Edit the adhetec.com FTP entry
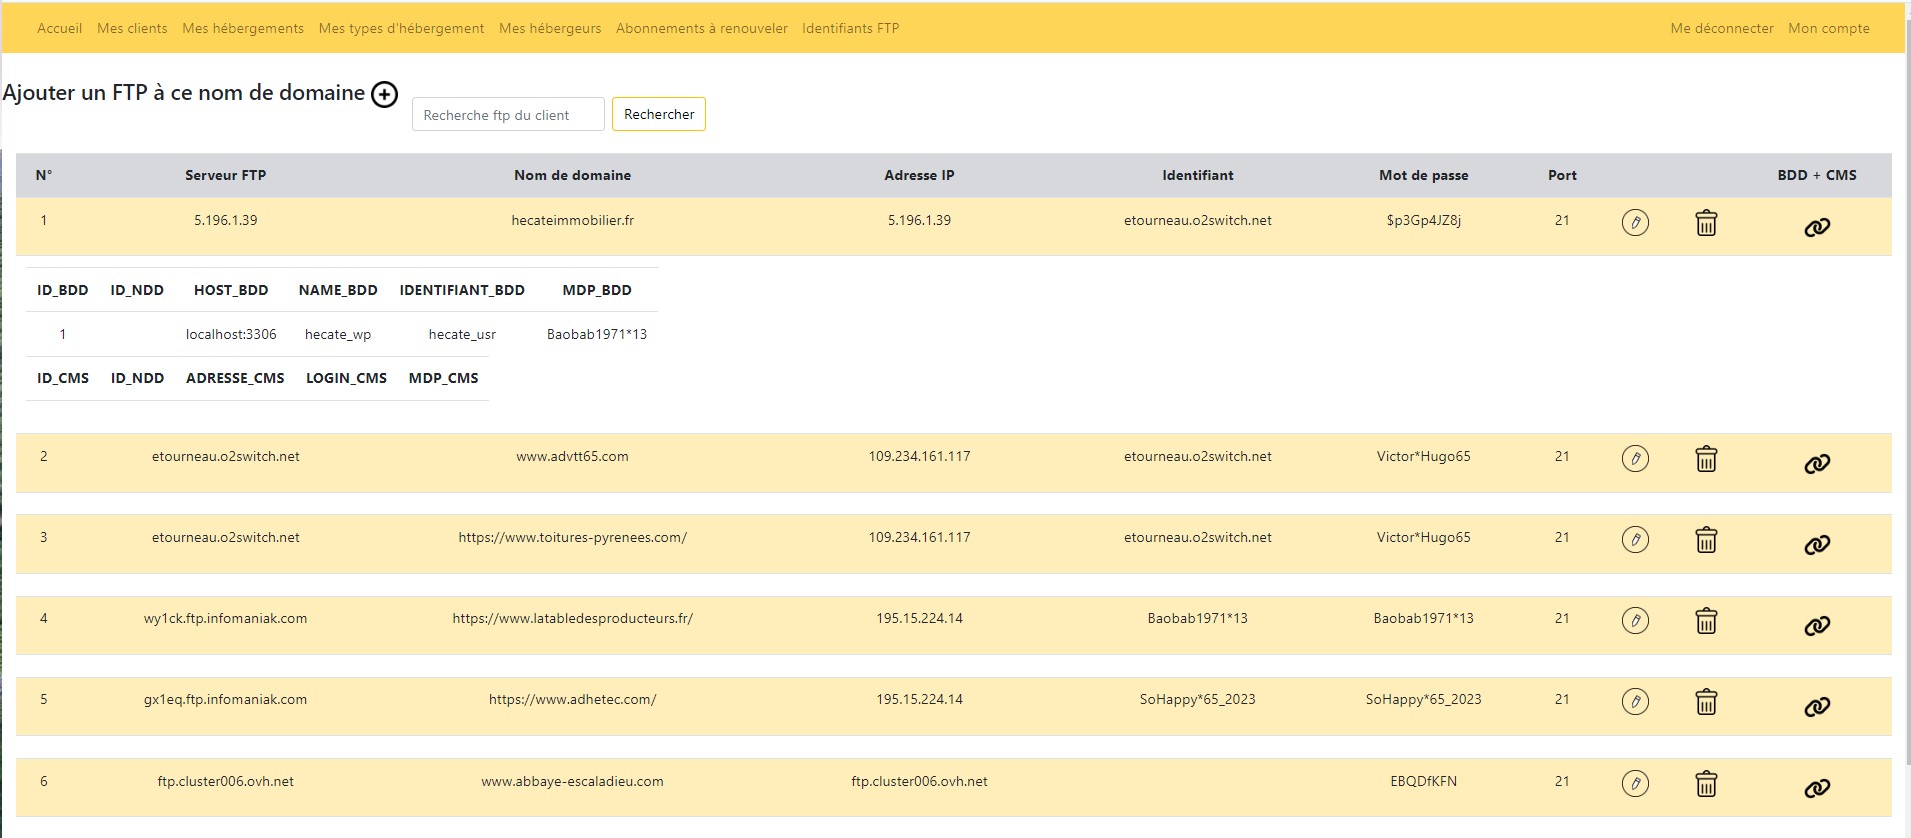 coord(1635,701)
